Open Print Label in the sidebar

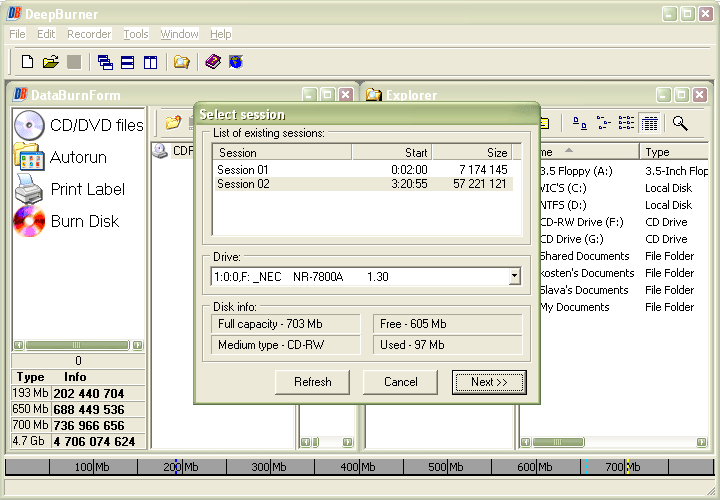[87, 189]
